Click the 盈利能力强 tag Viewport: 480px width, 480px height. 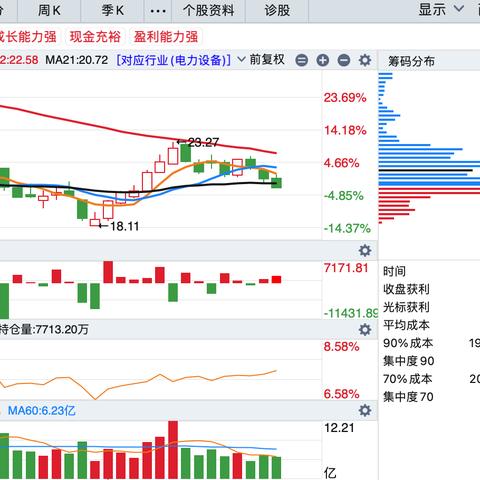(166, 37)
